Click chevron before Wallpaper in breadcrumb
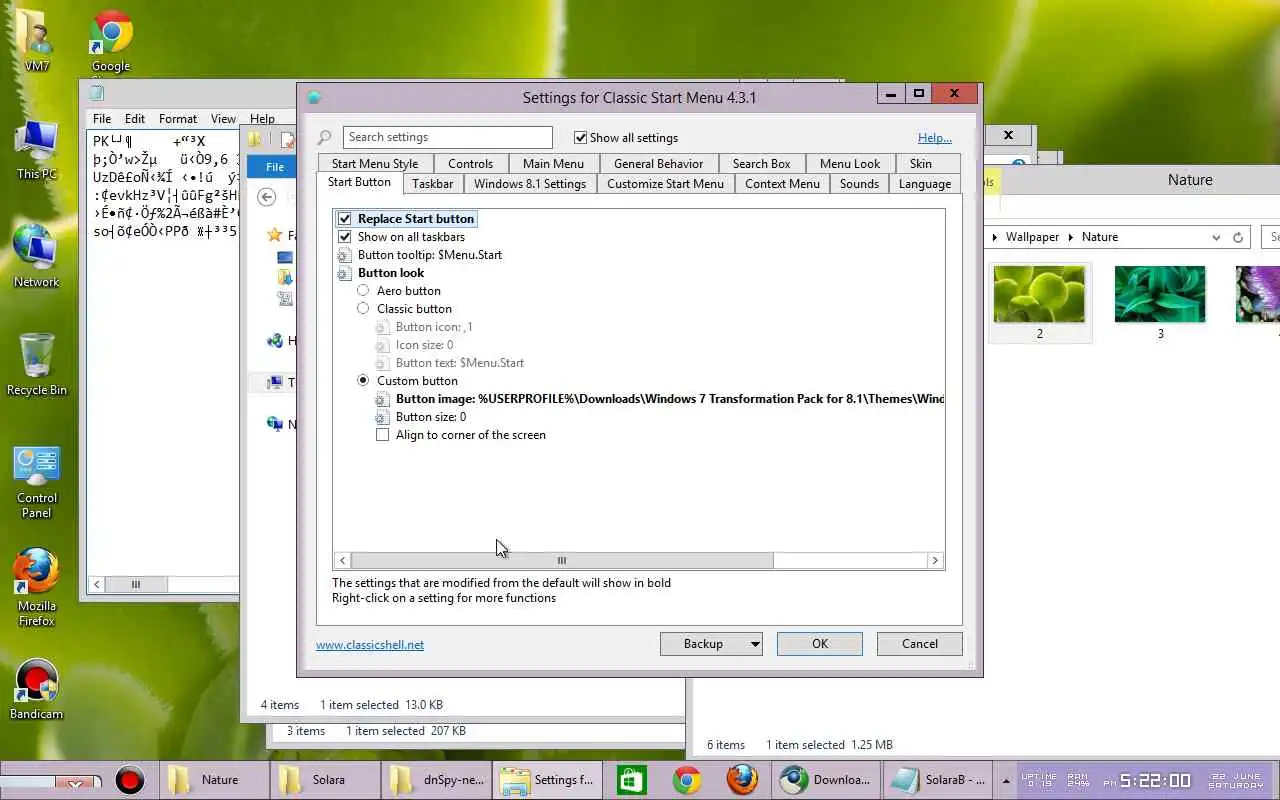The image size is (1280, 800). point(995,237)
